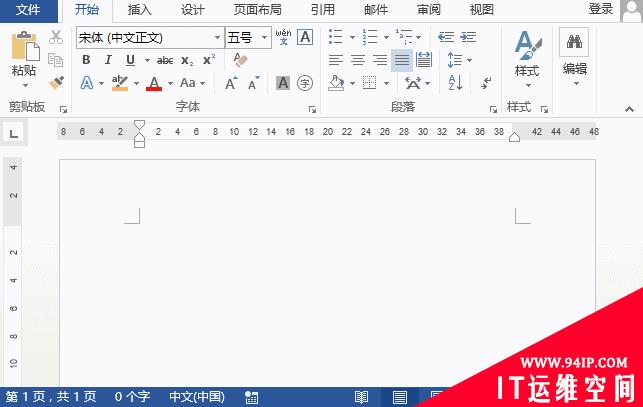643x407 pixels.
Task: Apply red font color
Action: point(154,83)
